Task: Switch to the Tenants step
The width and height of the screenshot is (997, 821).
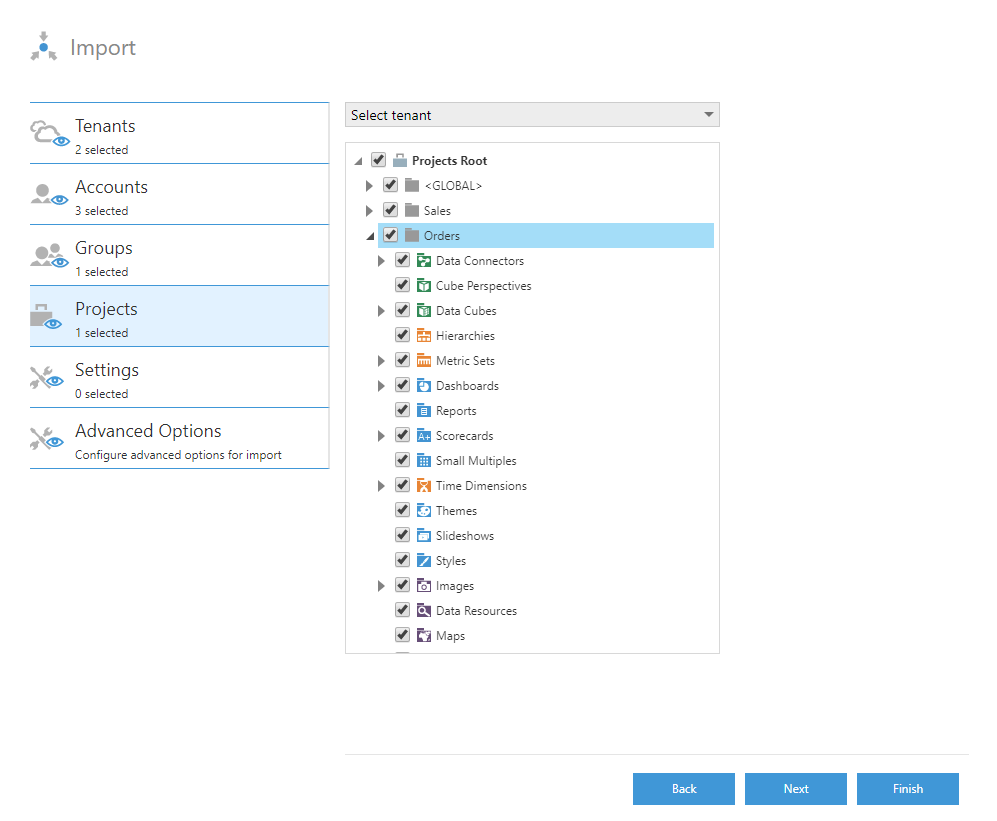Action: [x=179, y=133]
